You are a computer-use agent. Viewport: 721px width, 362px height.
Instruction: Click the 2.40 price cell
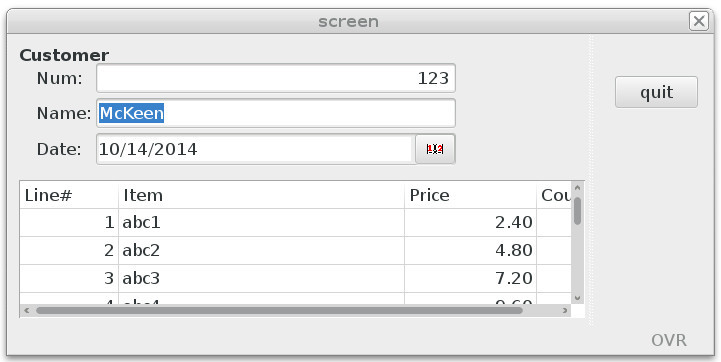pyautogui.click(x=470, y=223)
